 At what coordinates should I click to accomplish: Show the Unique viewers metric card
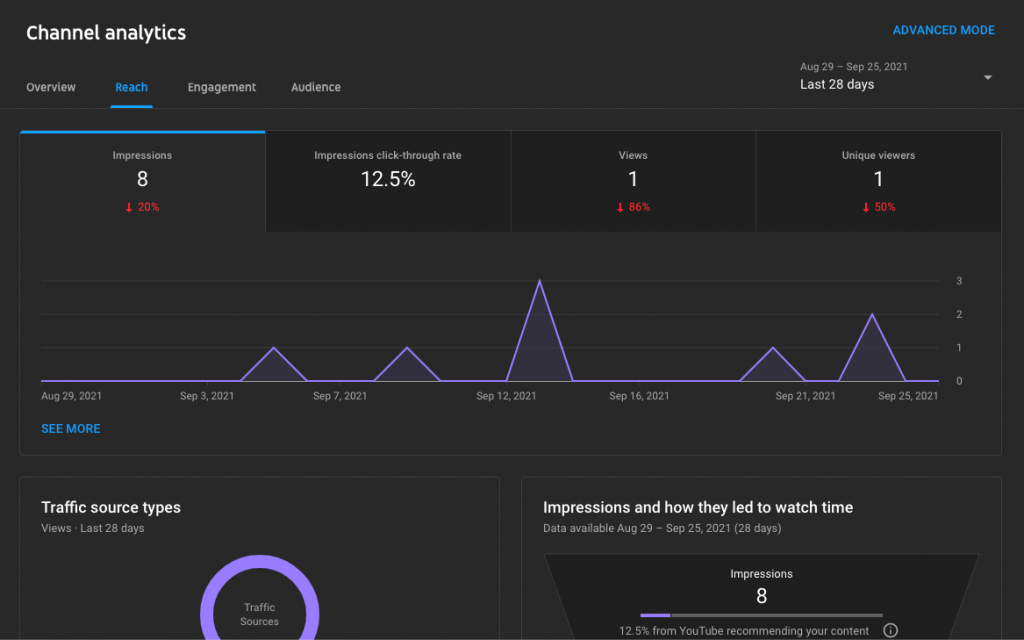(878, 180)
